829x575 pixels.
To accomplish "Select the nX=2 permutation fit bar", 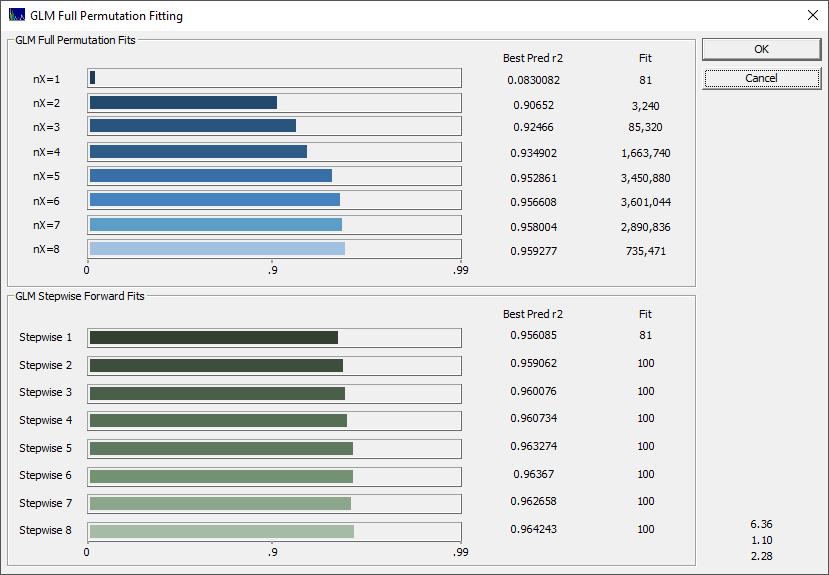I will pyautogui.click(x=274, y=103).
